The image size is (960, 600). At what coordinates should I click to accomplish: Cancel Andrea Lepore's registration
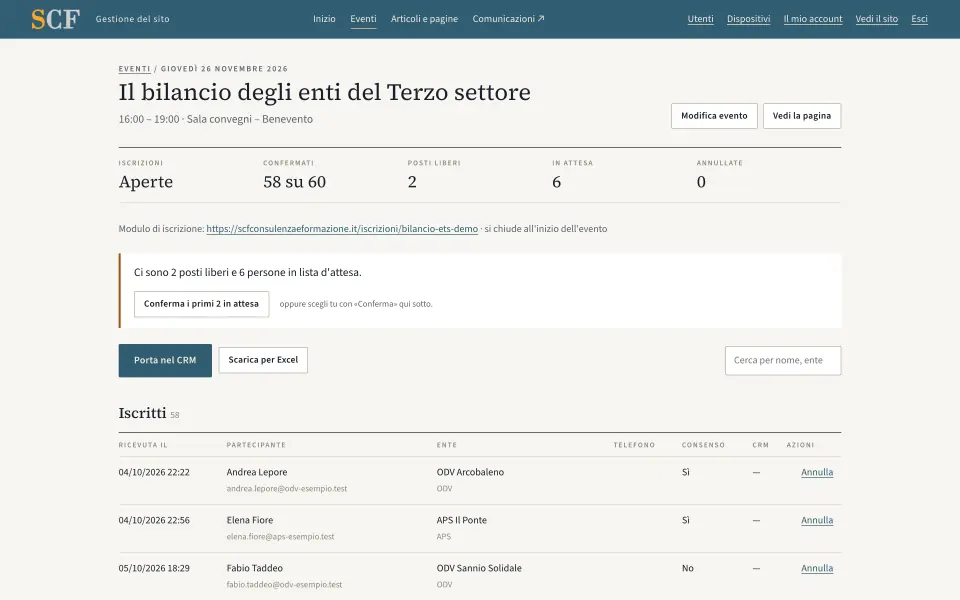[817, 472]
